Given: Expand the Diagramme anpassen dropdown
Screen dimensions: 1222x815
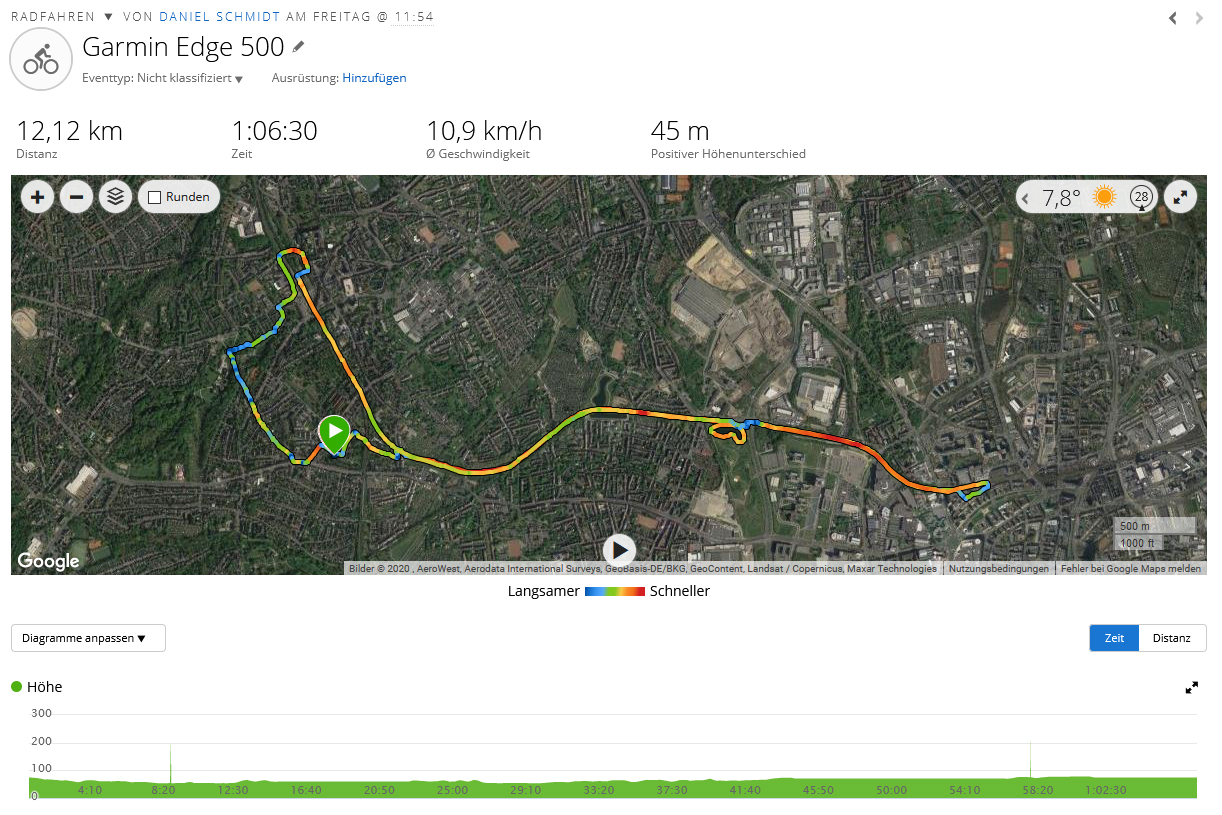Looking at the screenshot, I should (x=88, y=638).
